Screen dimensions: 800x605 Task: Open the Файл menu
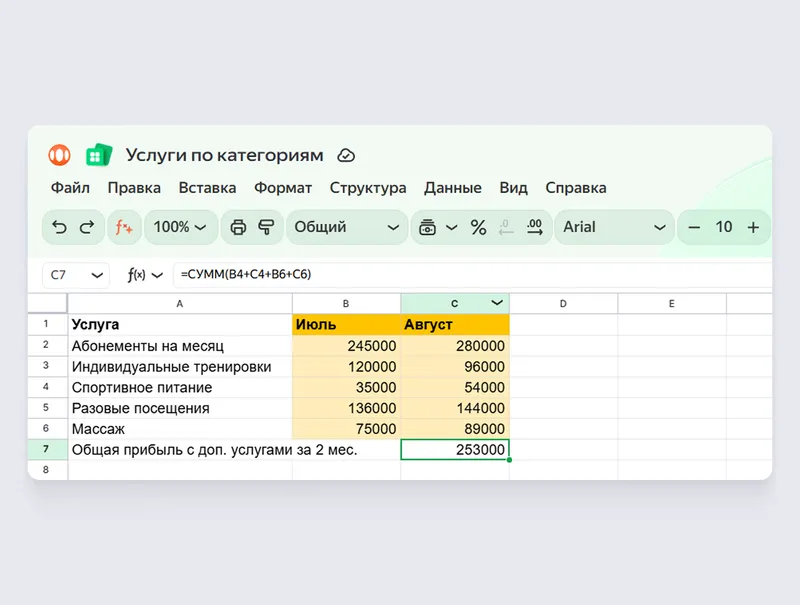[x=70, y=188]
